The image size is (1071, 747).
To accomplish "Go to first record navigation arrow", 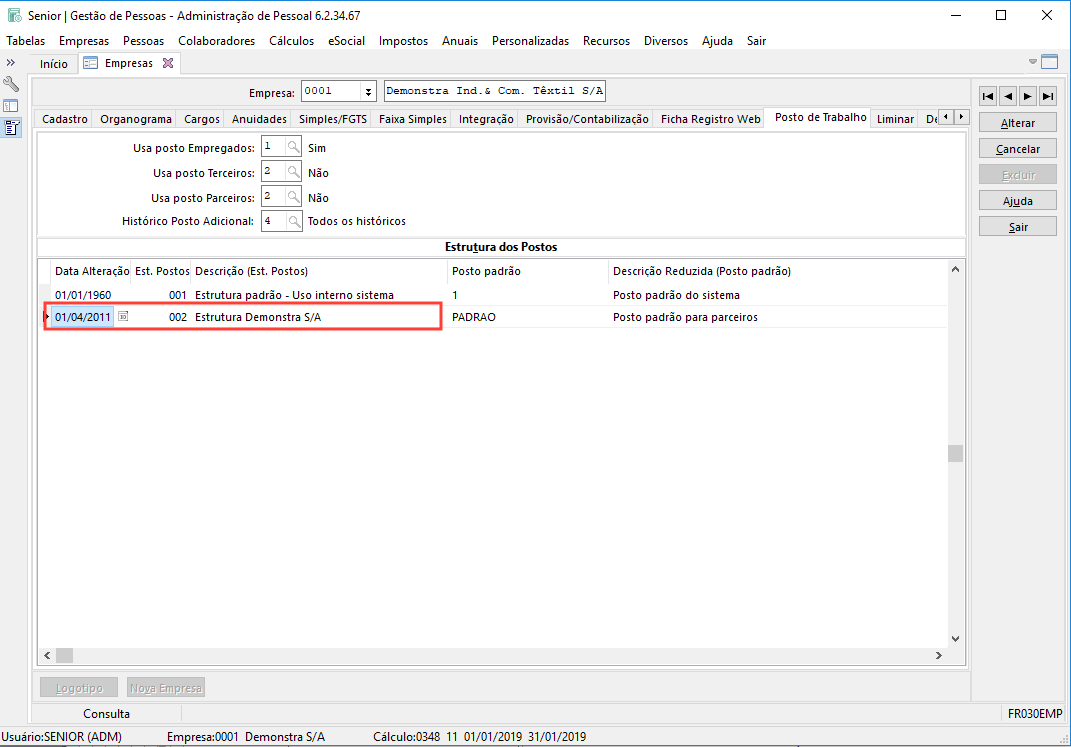I will coord(988,96).
